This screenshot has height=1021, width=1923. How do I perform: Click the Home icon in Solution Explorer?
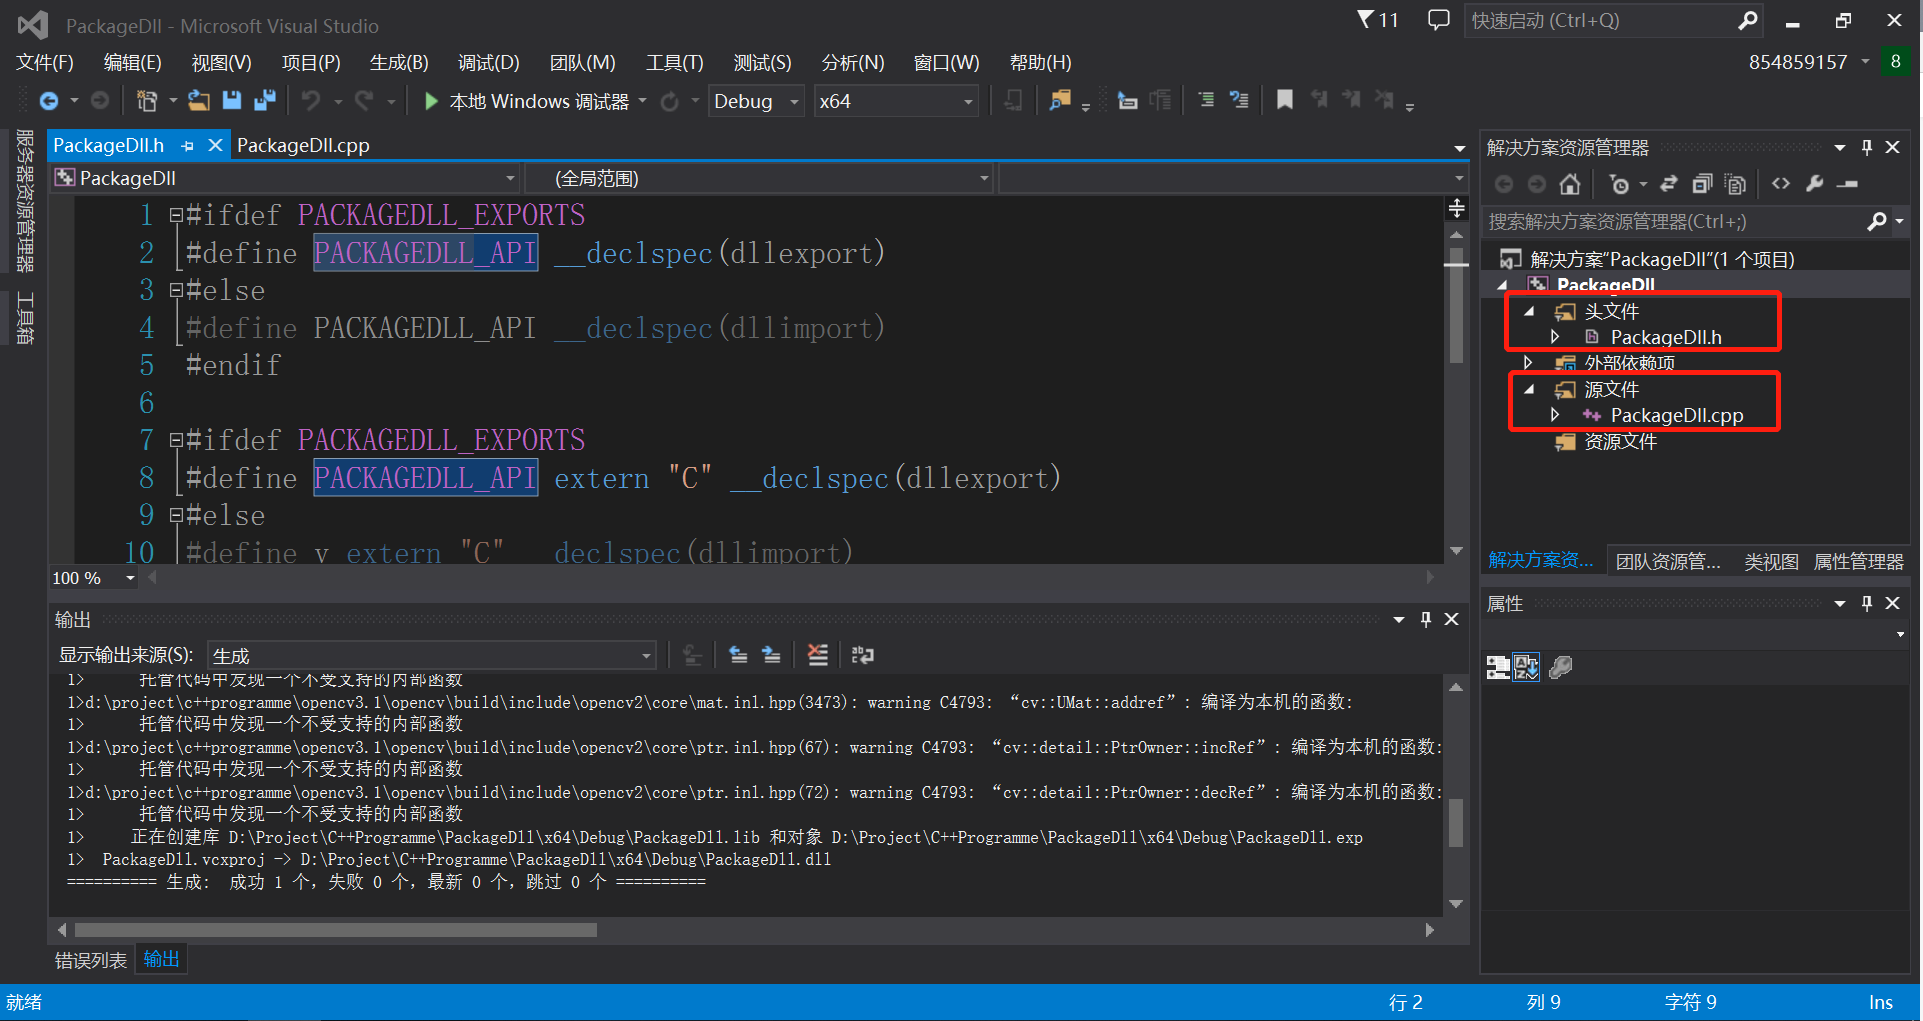1568,184
